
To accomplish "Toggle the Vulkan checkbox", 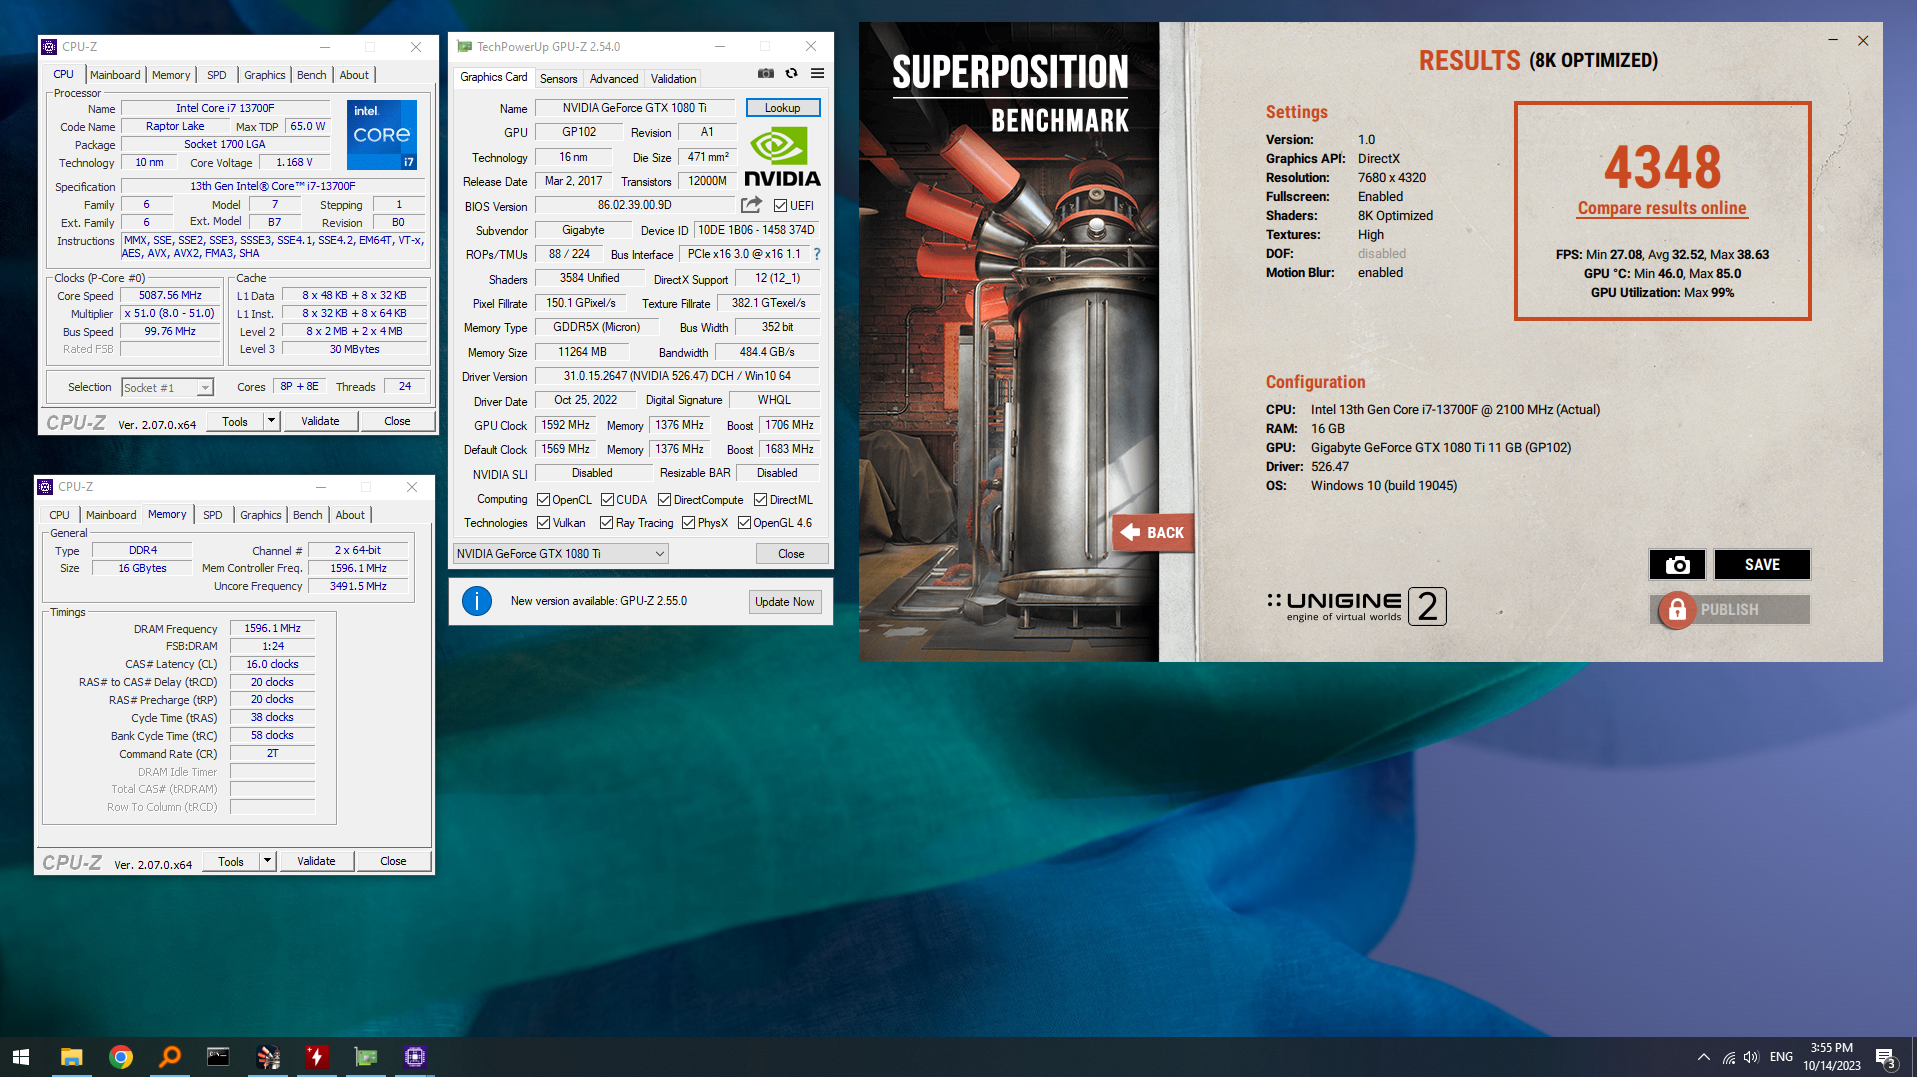I will [x=543, y=523].
